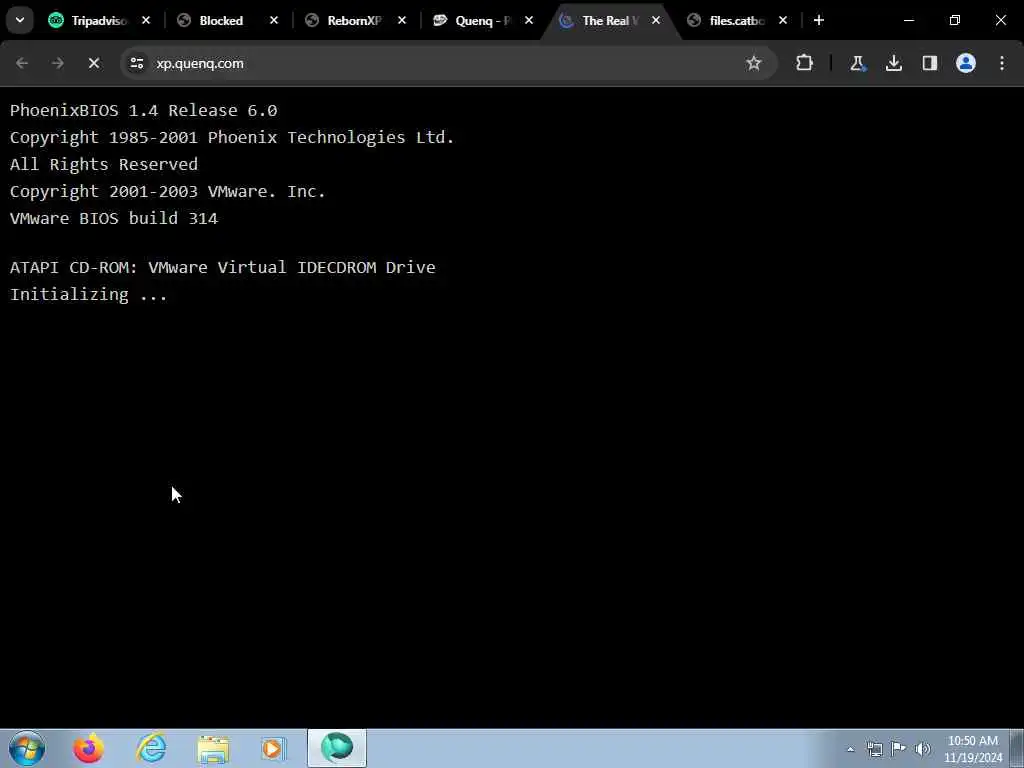Image resolution: width=1024 pixels, height=768 pixels.
Task: Show the Downloads panel
Action: (893, 63)
